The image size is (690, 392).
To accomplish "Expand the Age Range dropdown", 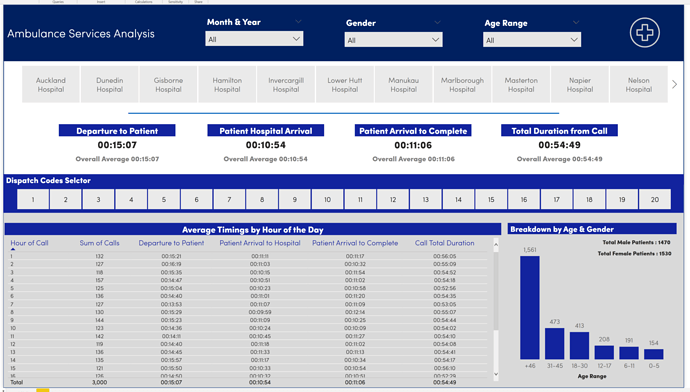I will coord(532,40).
